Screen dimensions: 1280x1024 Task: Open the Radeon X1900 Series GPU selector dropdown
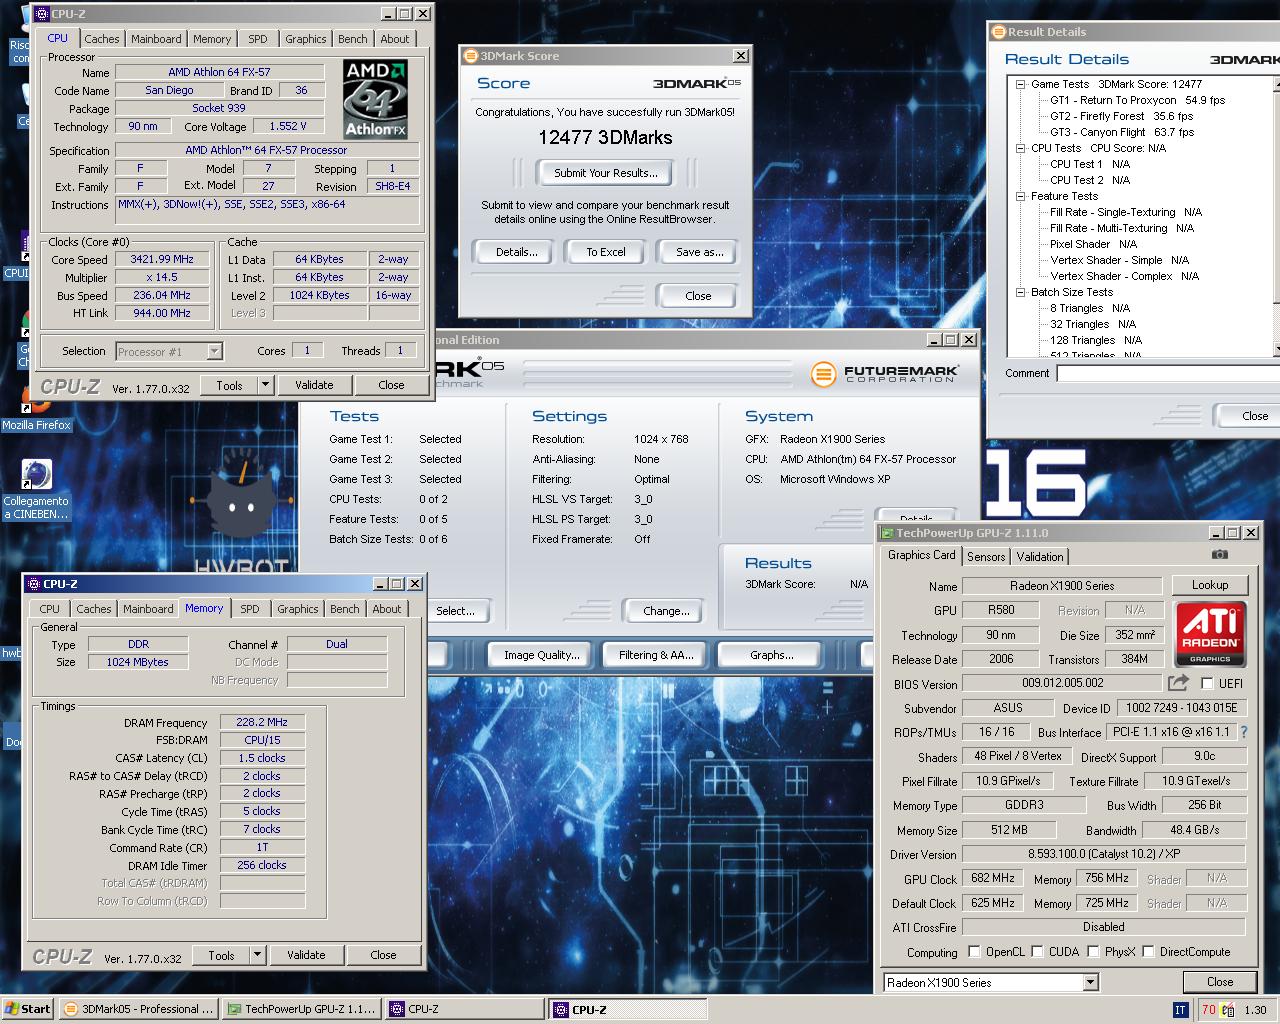1090,982
